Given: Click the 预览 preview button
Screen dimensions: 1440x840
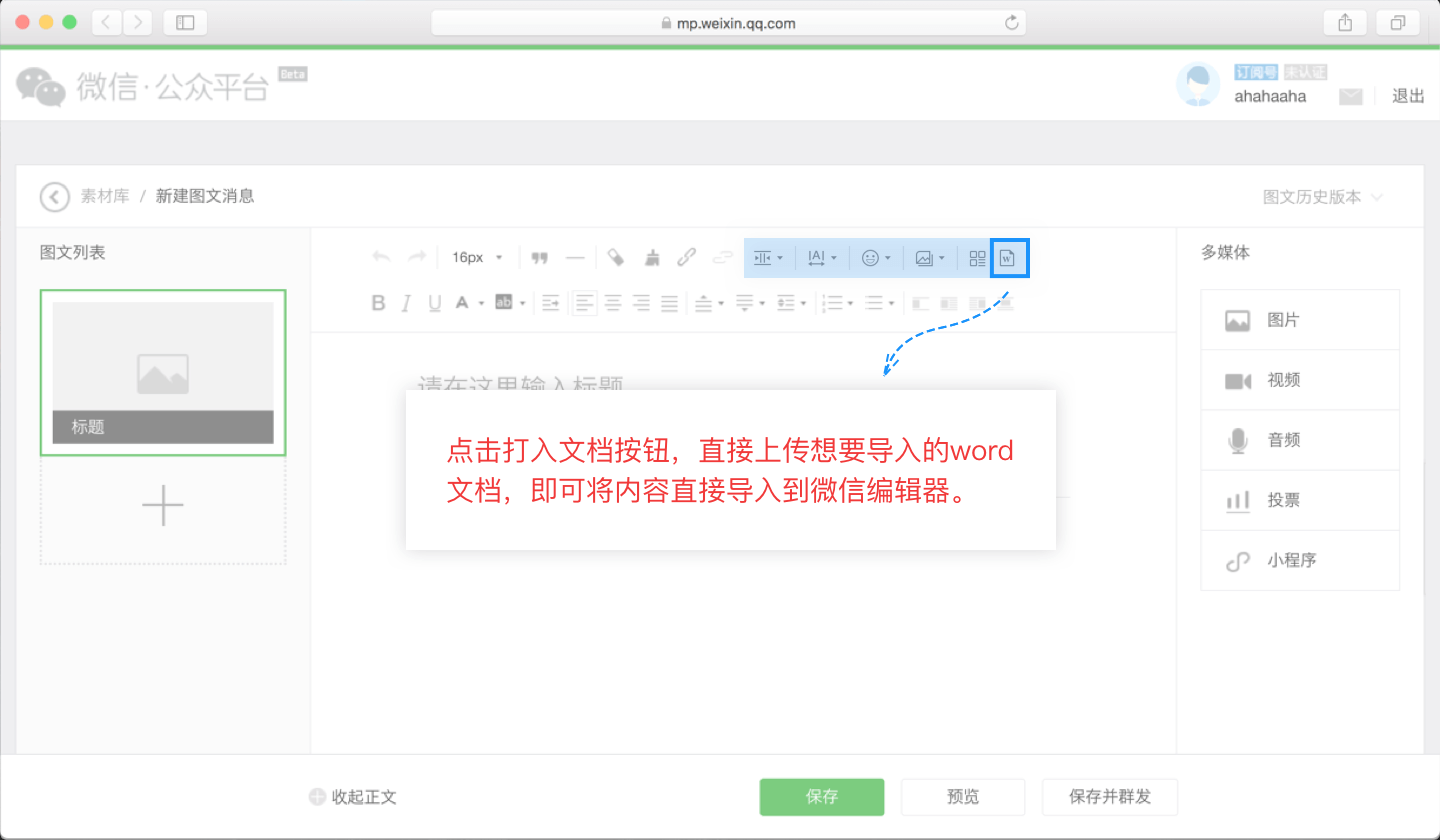Looking at the screenshot, I should 963,797.
